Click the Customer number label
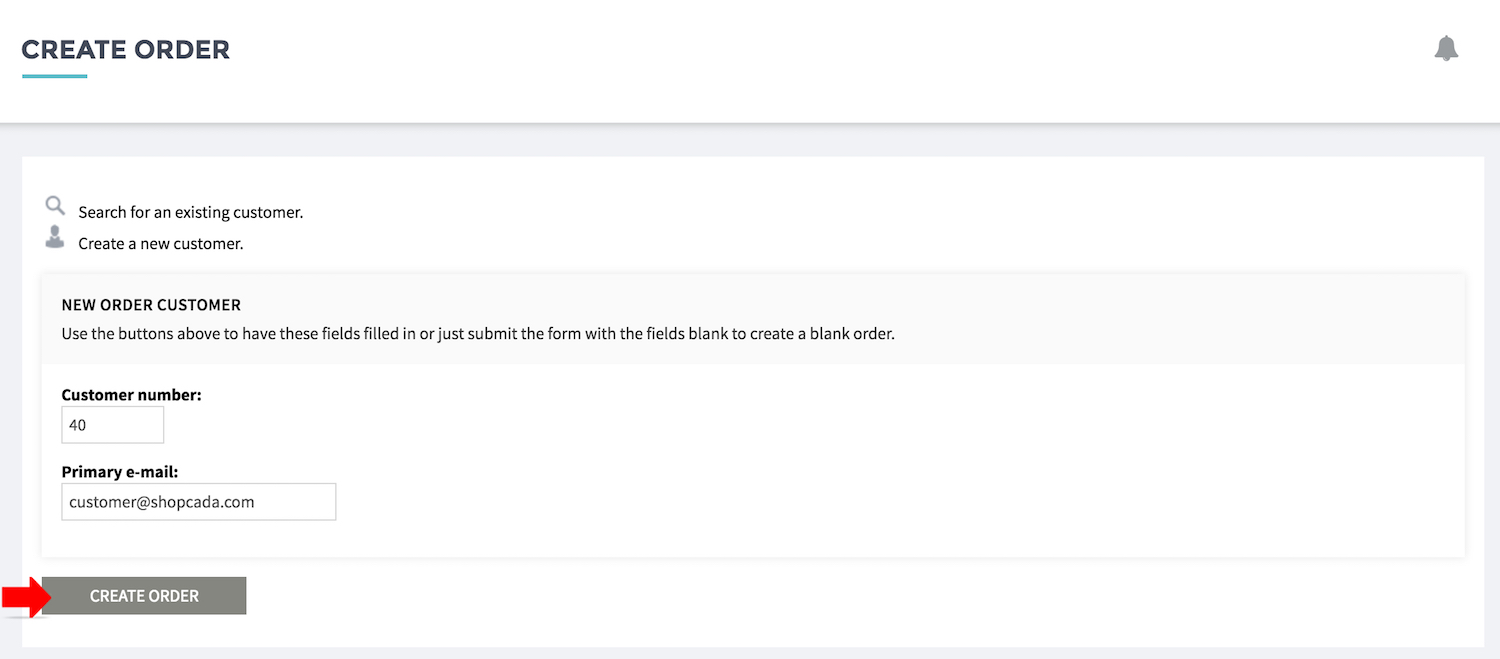 pos(131,395)
